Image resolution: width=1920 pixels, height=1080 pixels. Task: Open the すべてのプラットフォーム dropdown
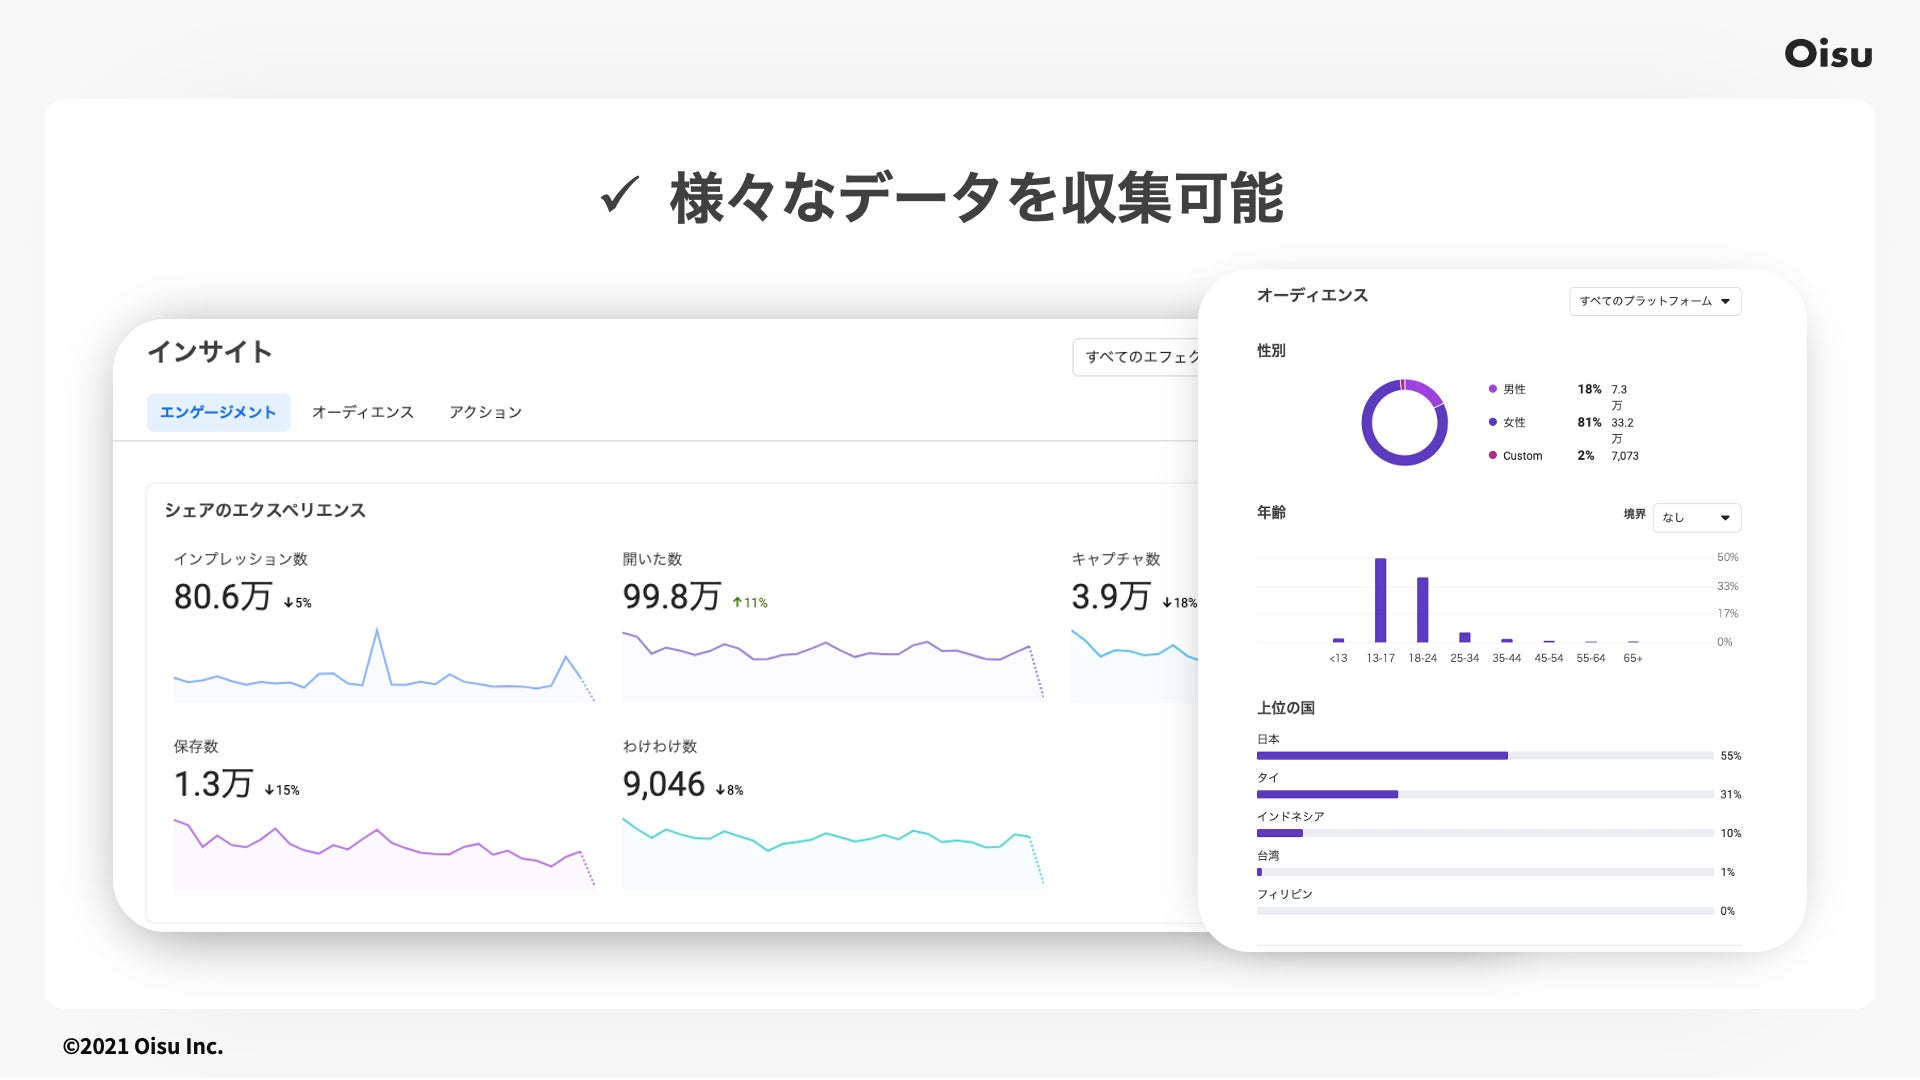[1654, 301]
